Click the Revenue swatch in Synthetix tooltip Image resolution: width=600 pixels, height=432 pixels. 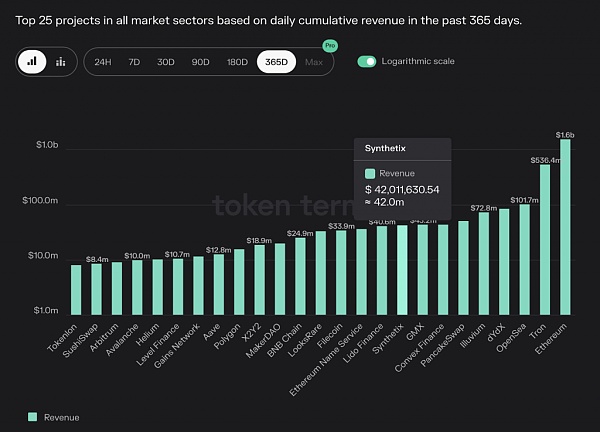pos(372,175)
